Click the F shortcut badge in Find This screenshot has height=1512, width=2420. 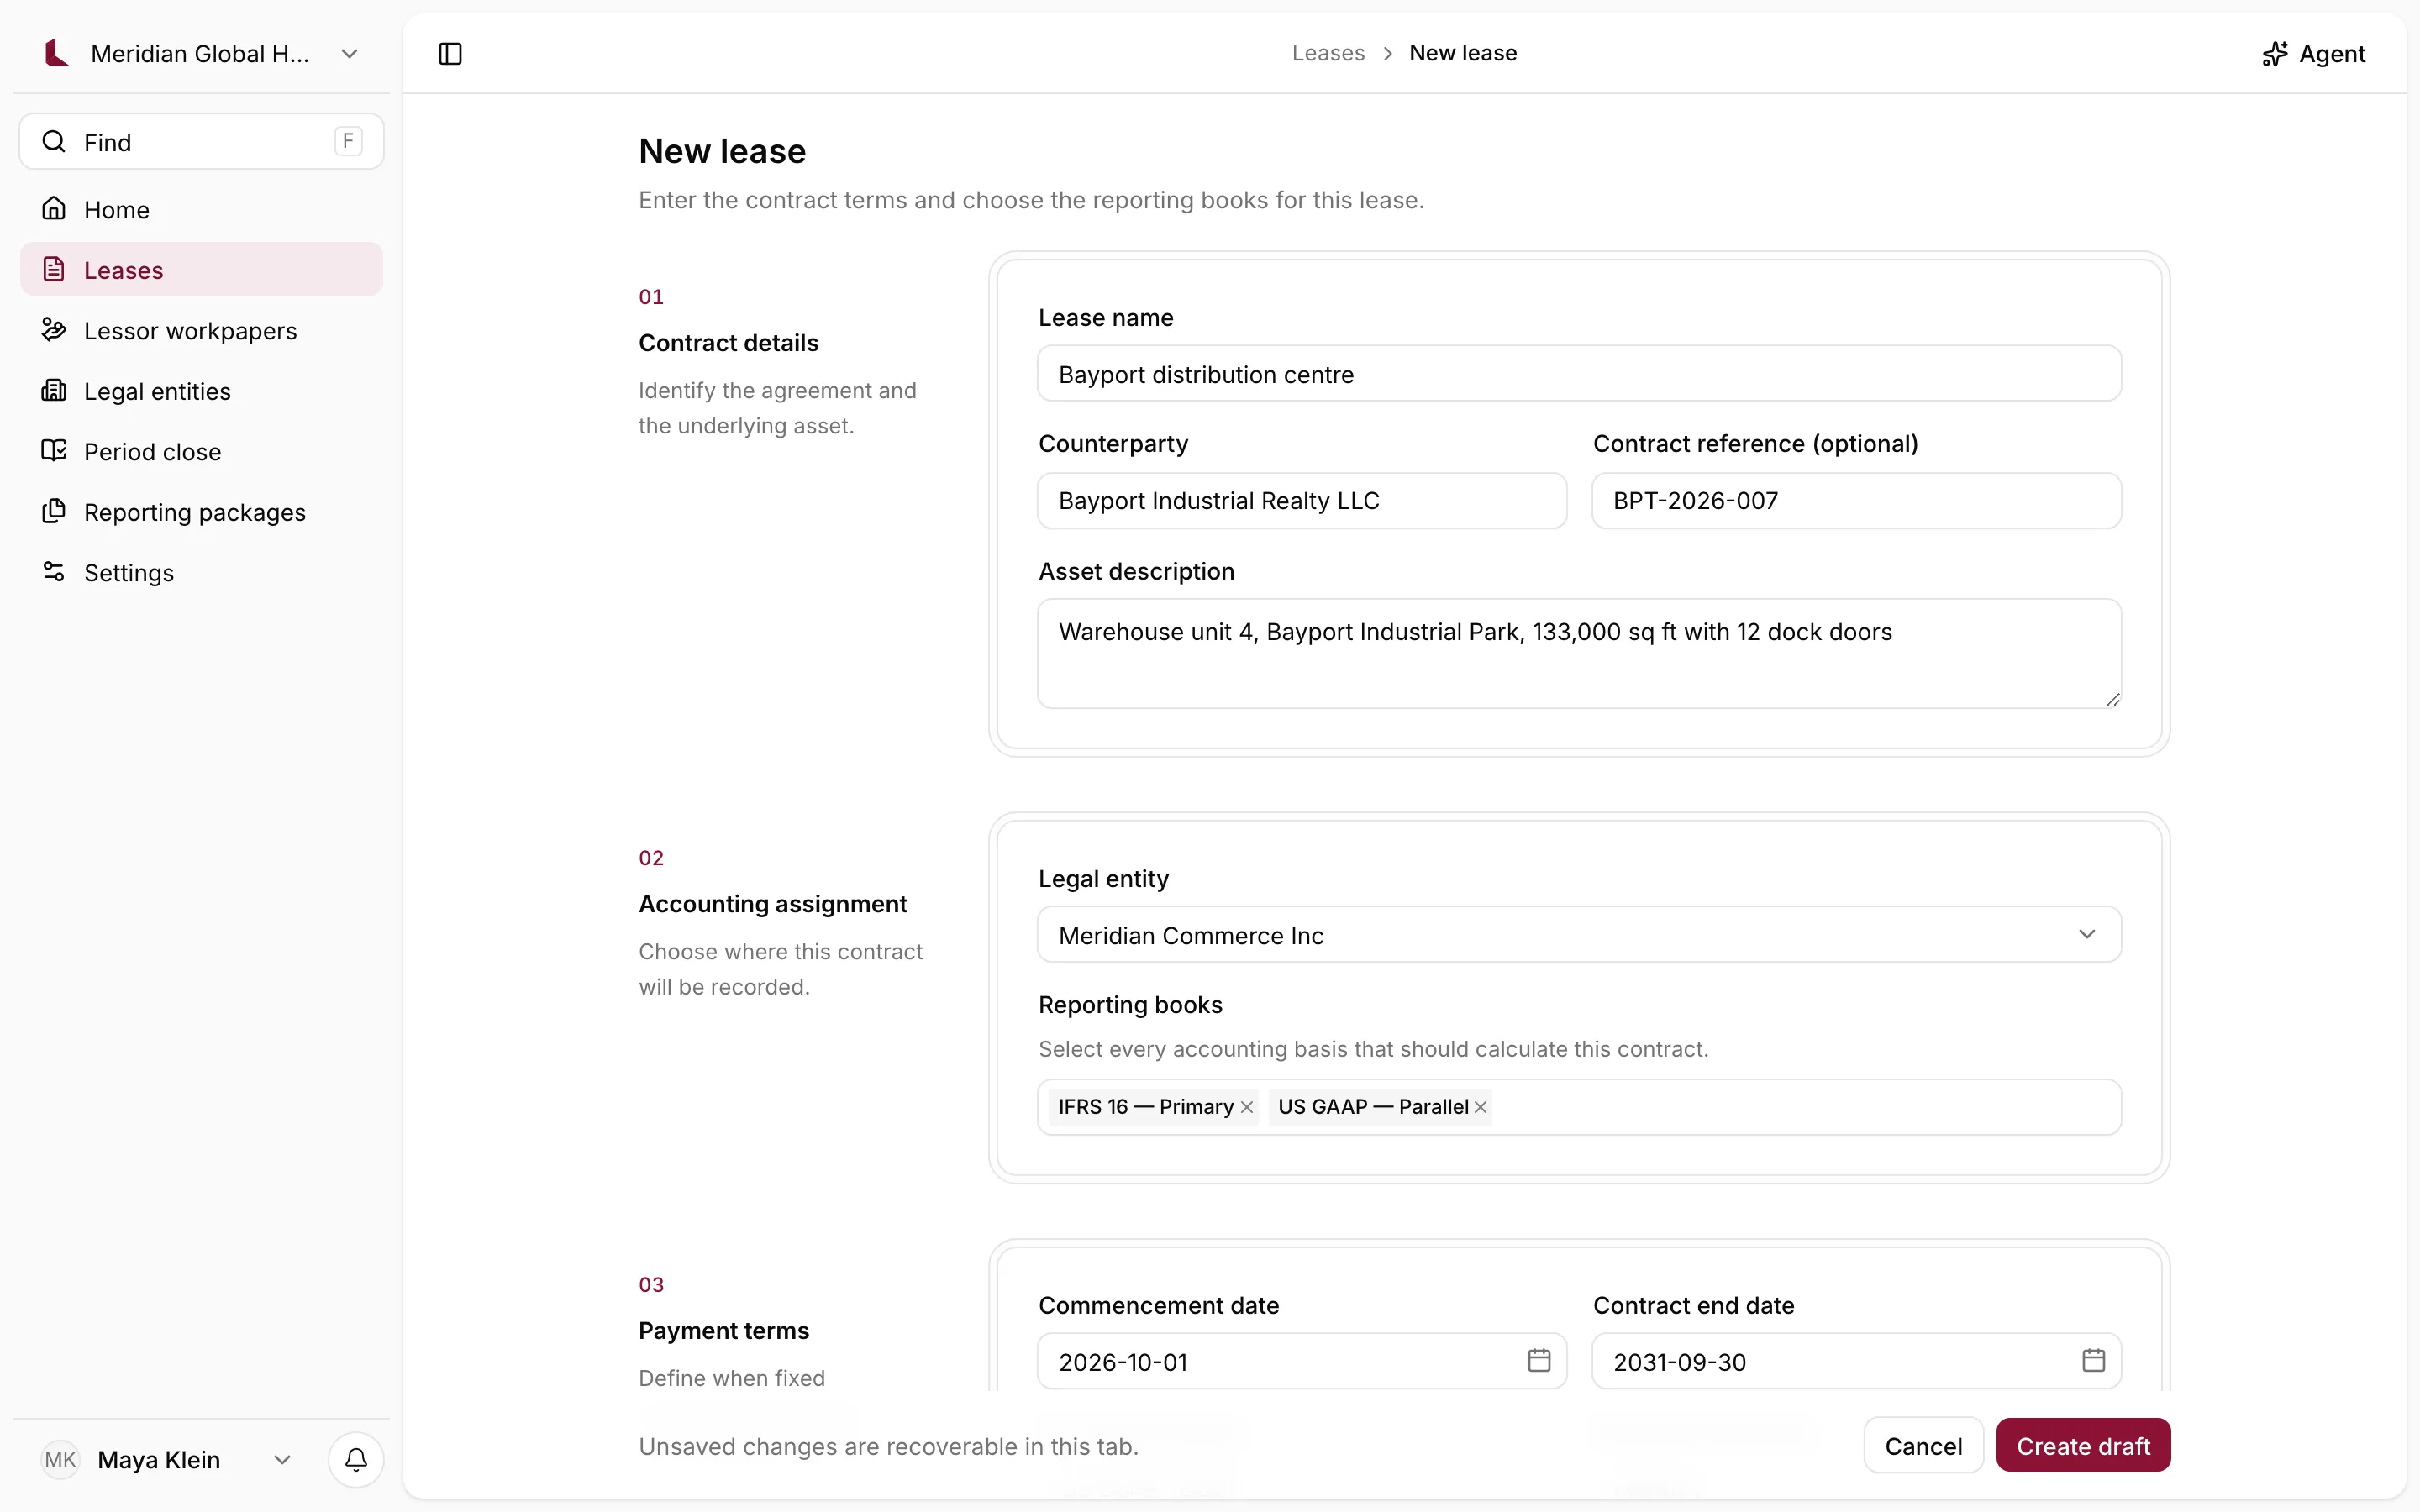pos(348,141)
